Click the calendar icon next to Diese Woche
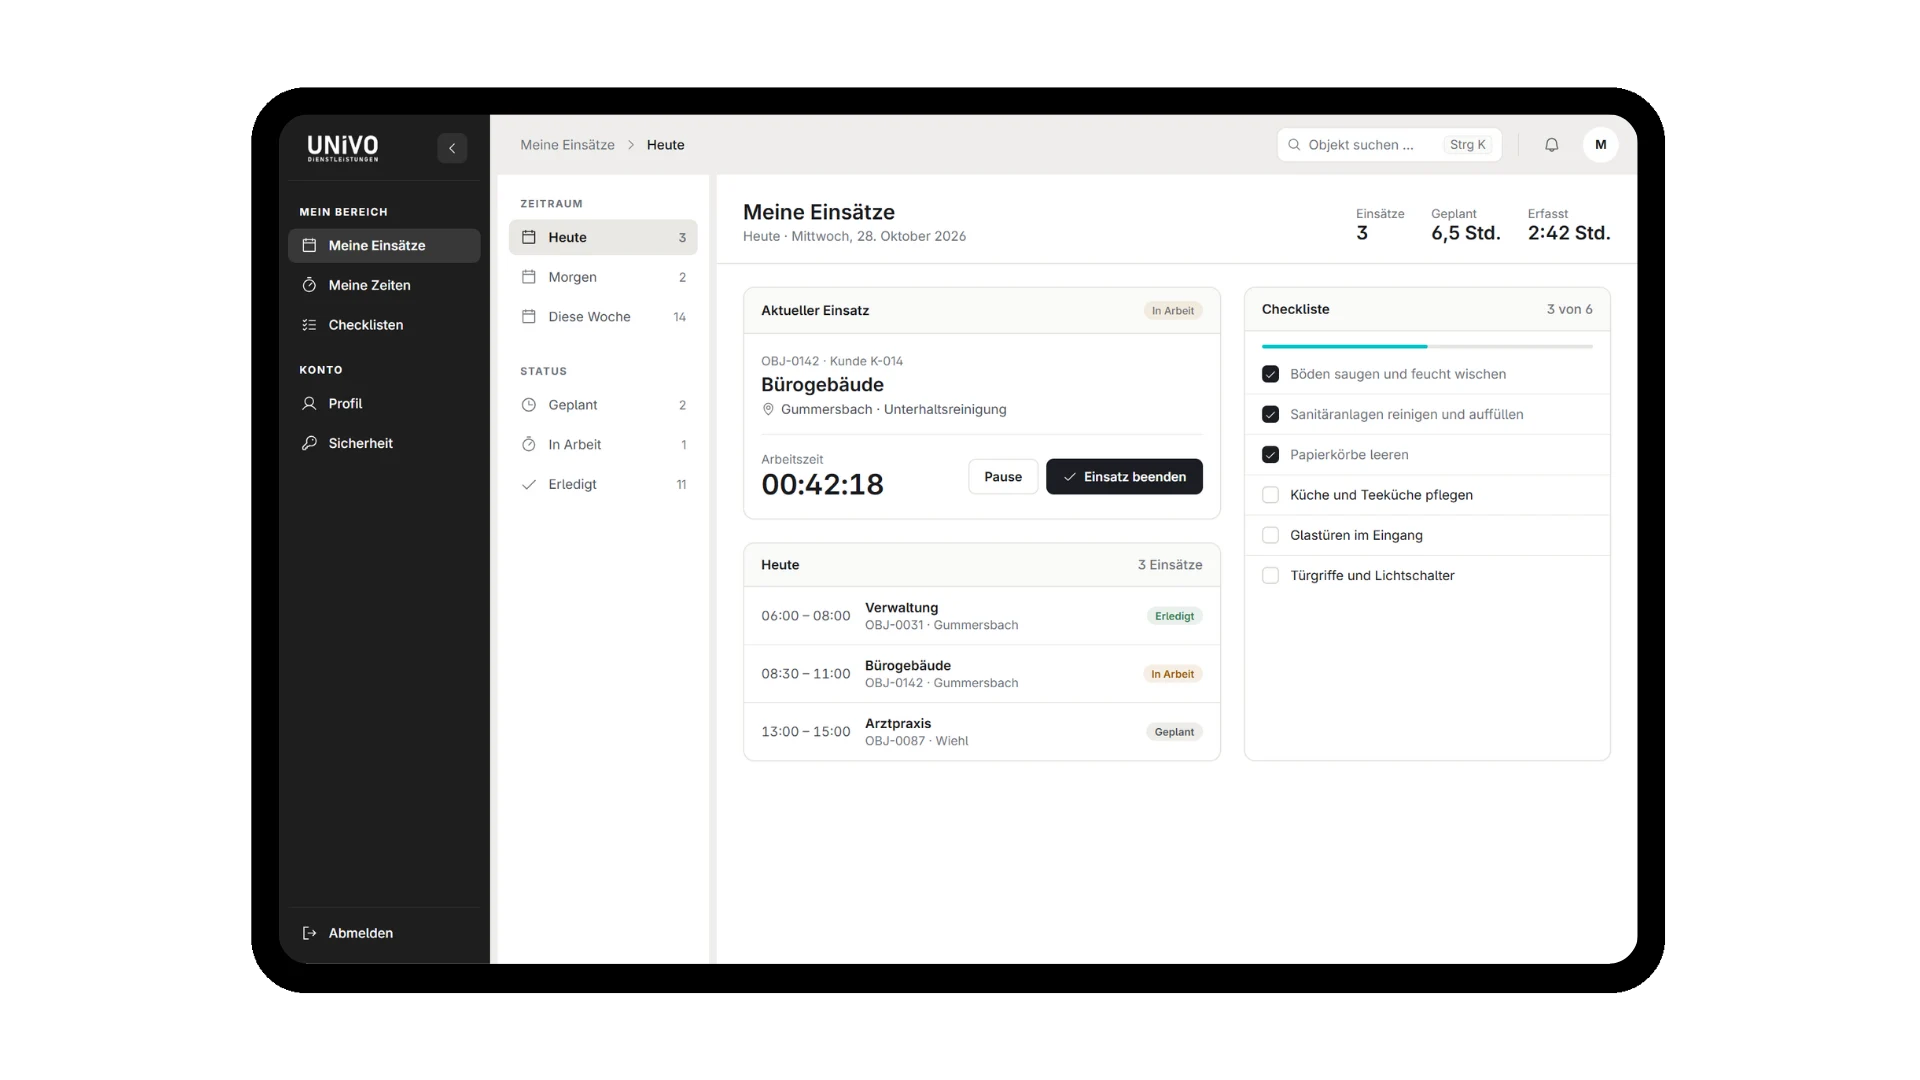This screenshot has height=1080, width=1920. [x=529, y=317]
